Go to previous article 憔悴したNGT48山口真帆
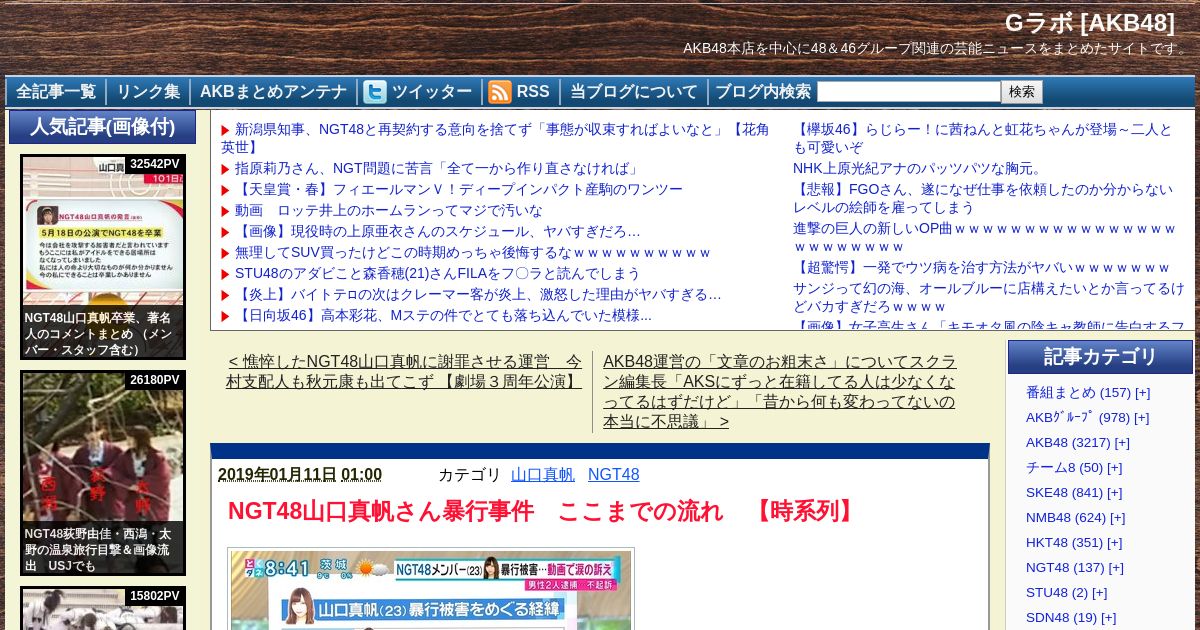 pos(404,371)
